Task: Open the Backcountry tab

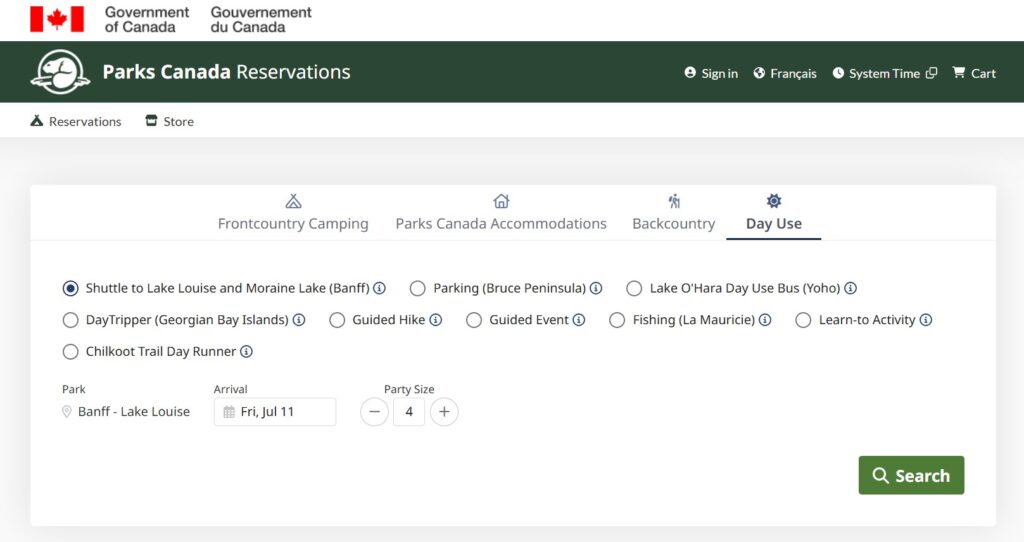Action: (x=674, y=213)
